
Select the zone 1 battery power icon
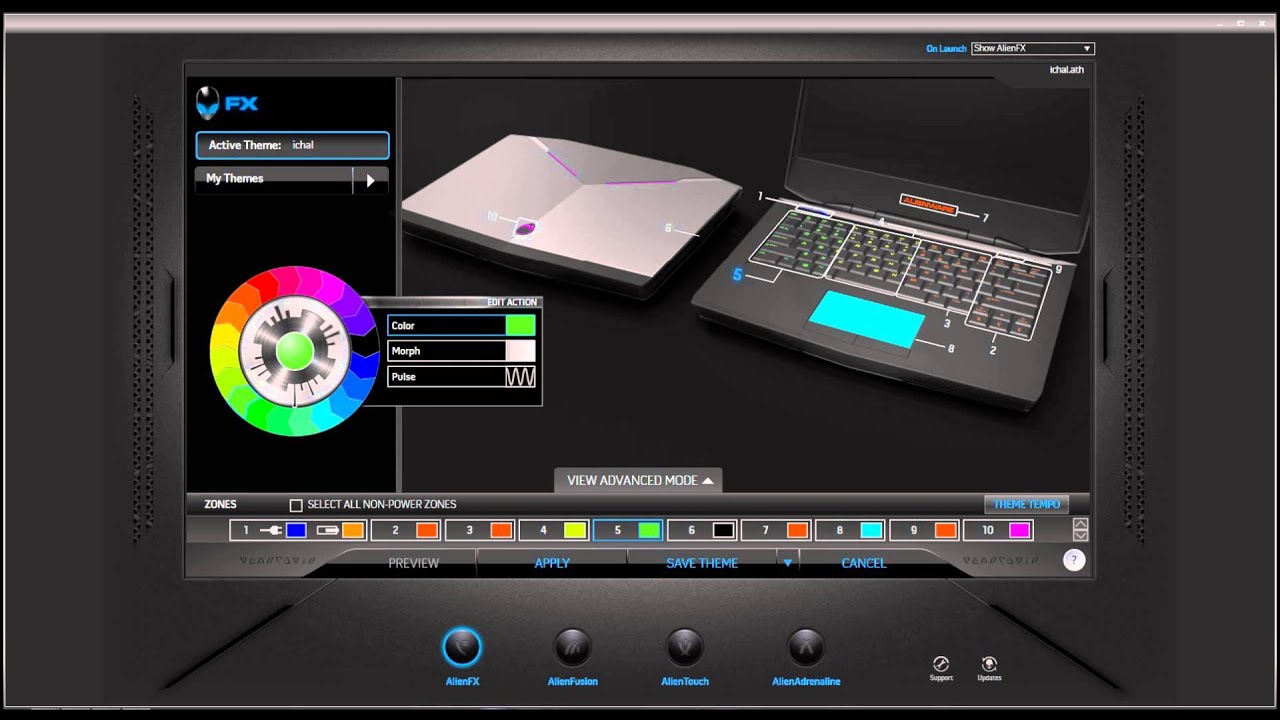tap(328, 531)
